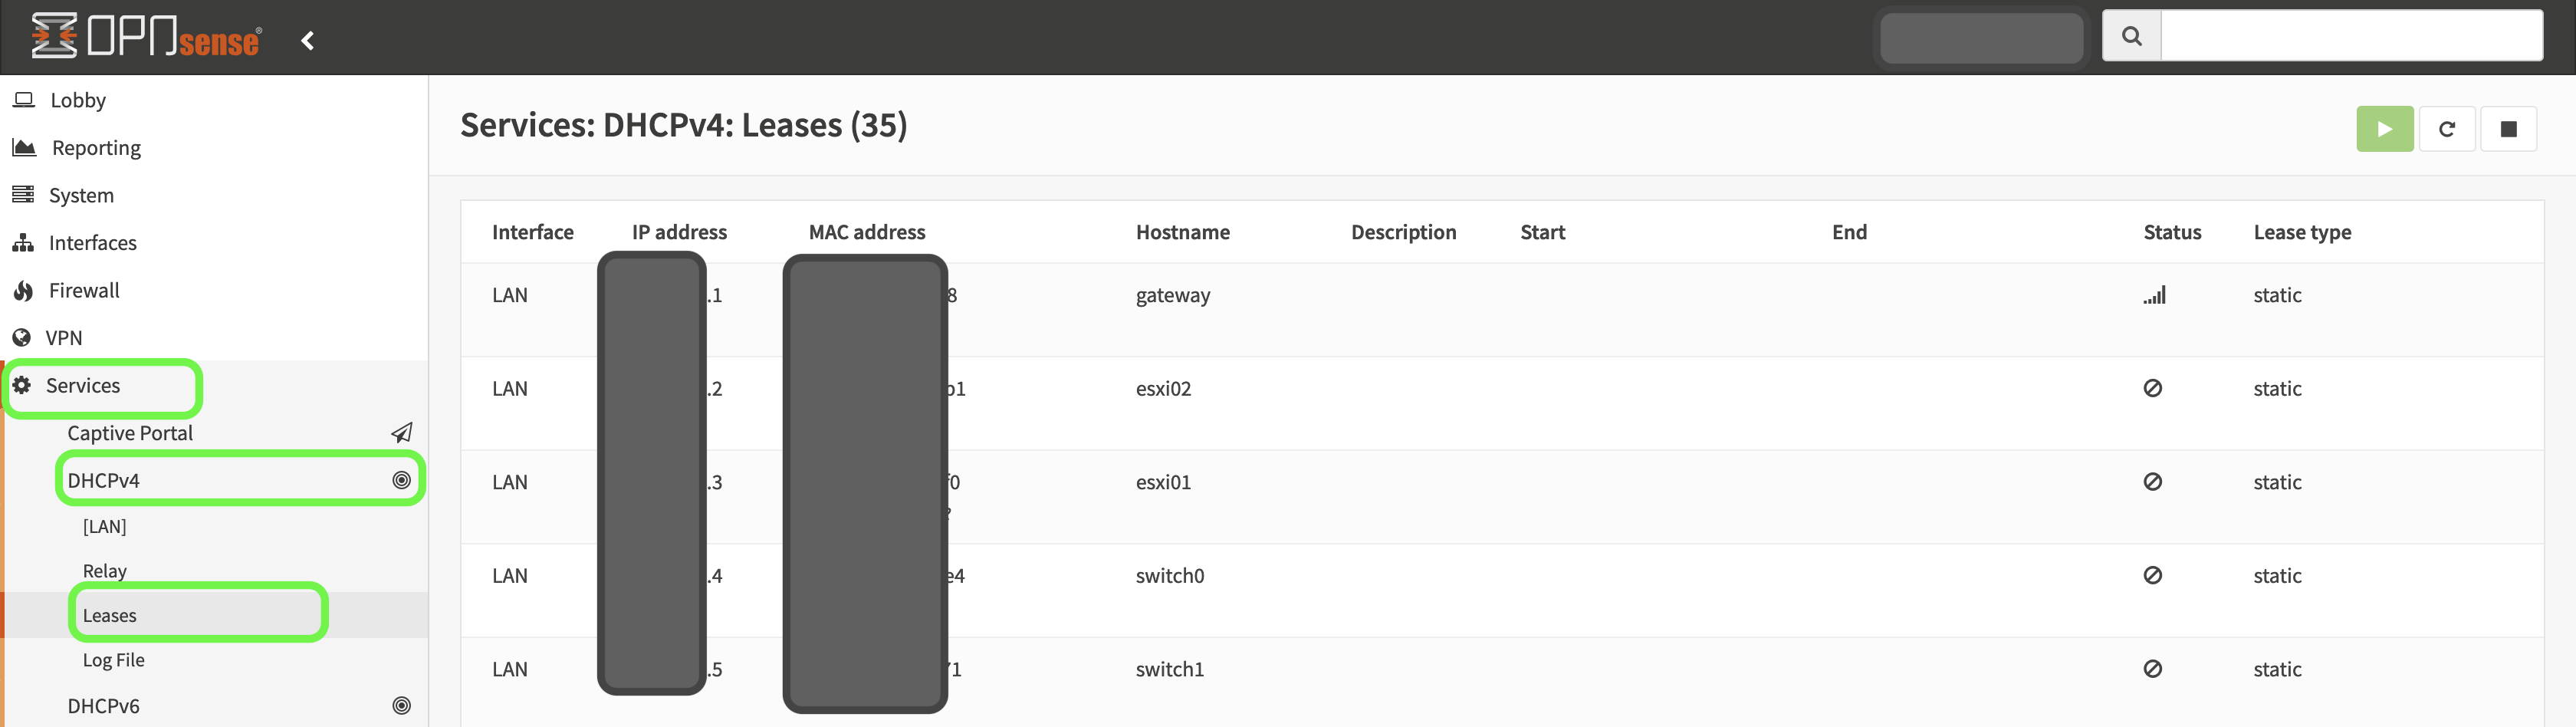Collapse the sidebar with the chevron arrow
The width and height of the screenshot is (2576, 727).
[x=308, y=40]
